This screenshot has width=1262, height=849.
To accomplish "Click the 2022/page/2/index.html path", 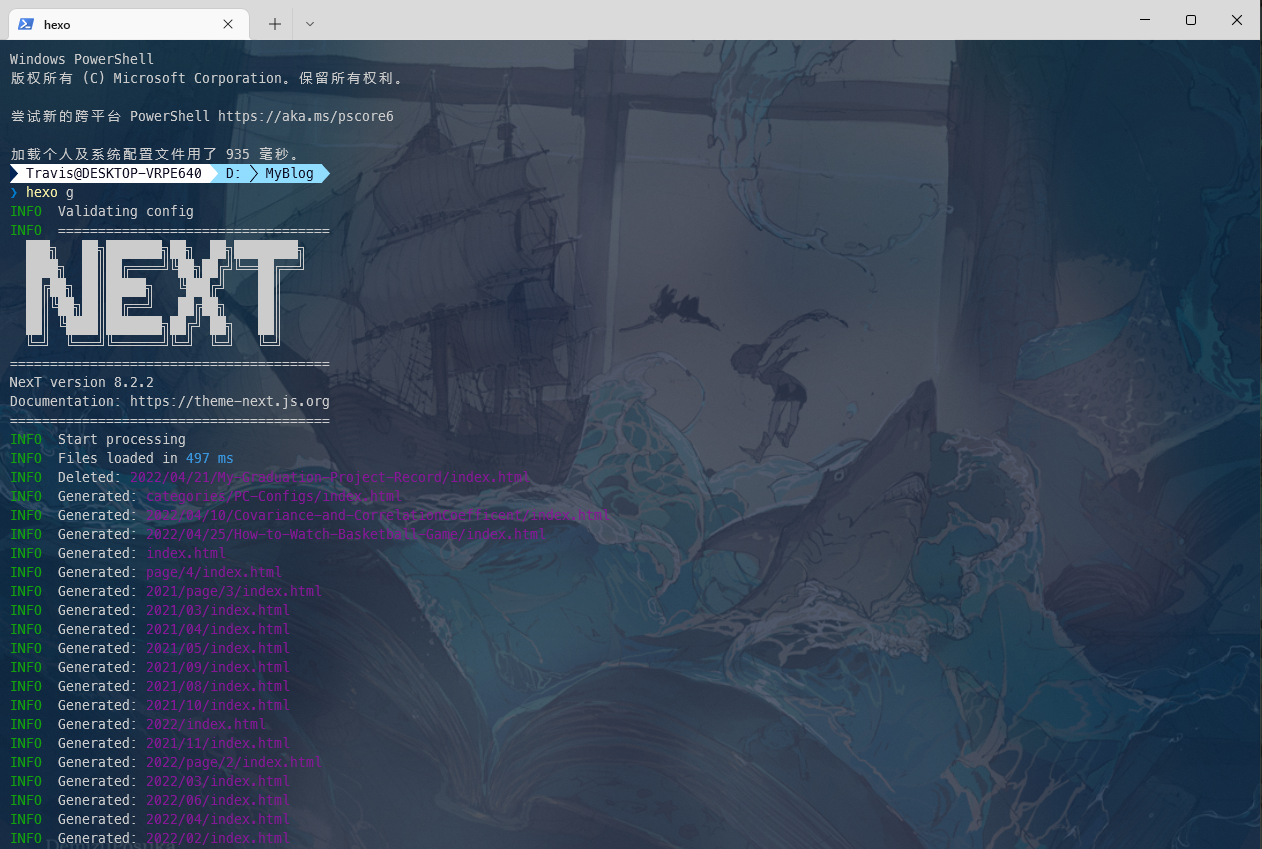I will pyautogui.click(x=234, y=762).
